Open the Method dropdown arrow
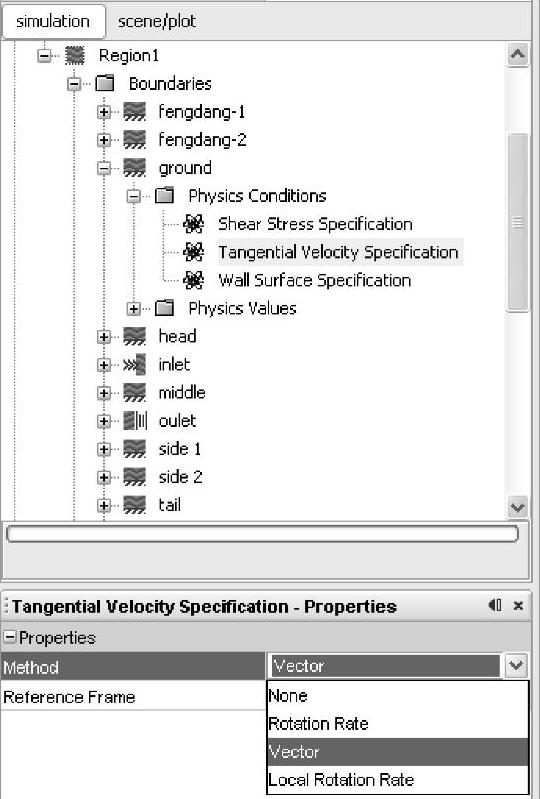Image resolution: width=540 pixels, height=799 pixels. tap(517, 666)
